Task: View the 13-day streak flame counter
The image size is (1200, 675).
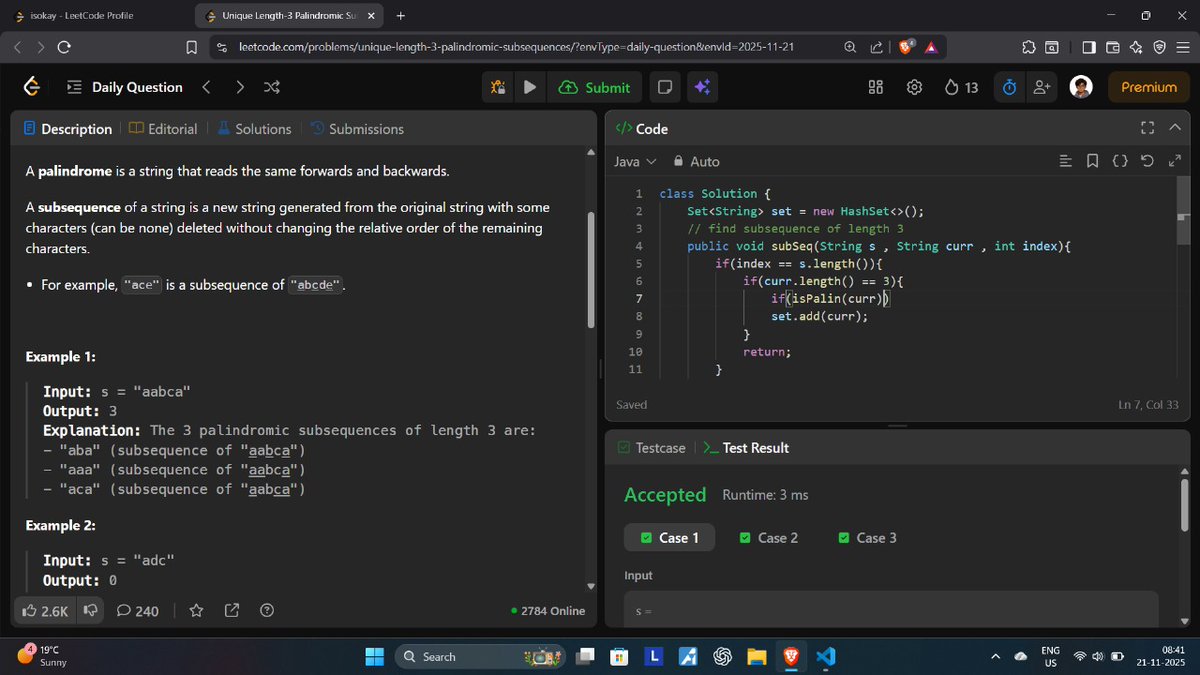Action: (961, 87)
